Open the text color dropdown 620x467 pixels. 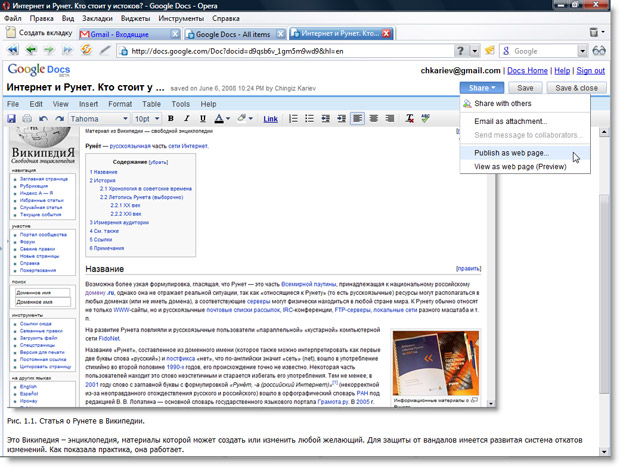222,118
